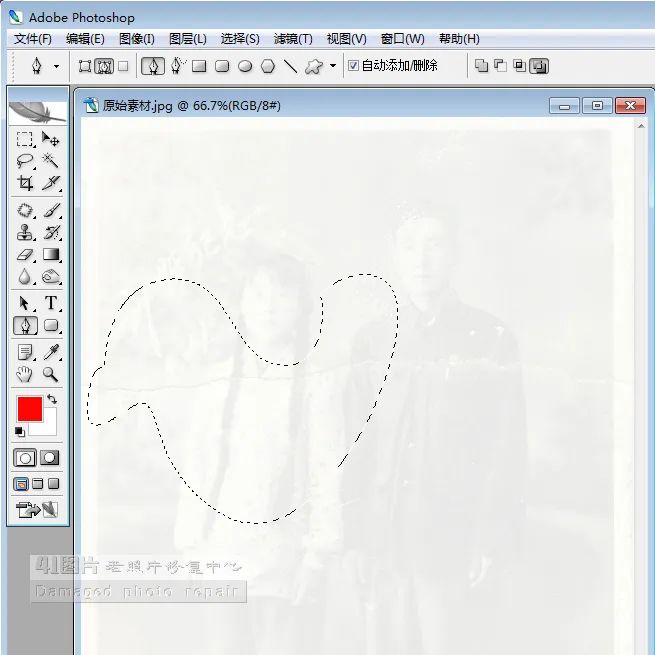The image size is (655, 655).
Task: Reset default foreground and background colors
Action: (20, 432)
